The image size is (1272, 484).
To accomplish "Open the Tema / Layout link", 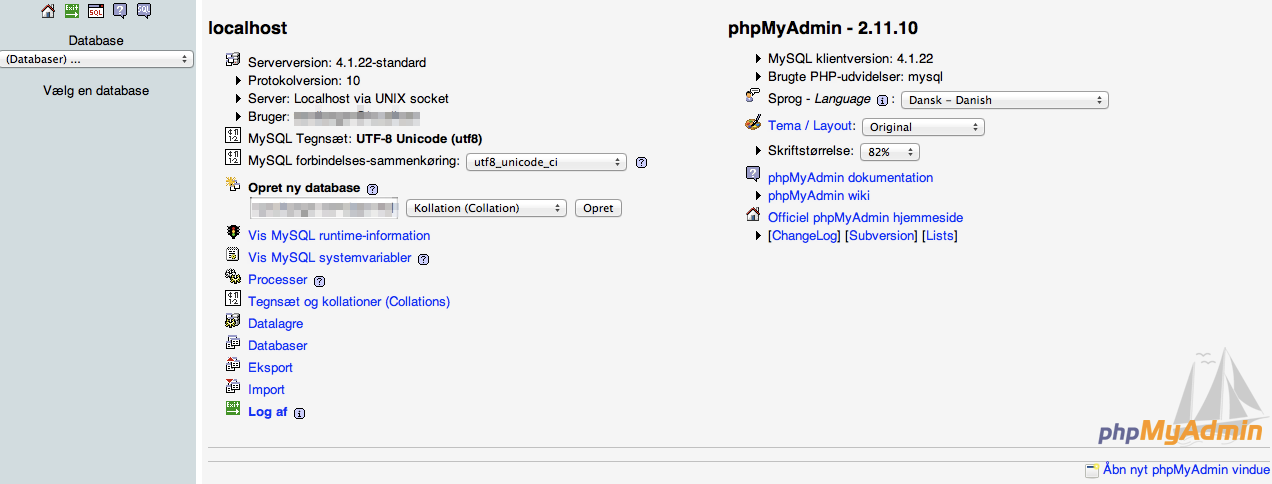I will tap(812, 126).
